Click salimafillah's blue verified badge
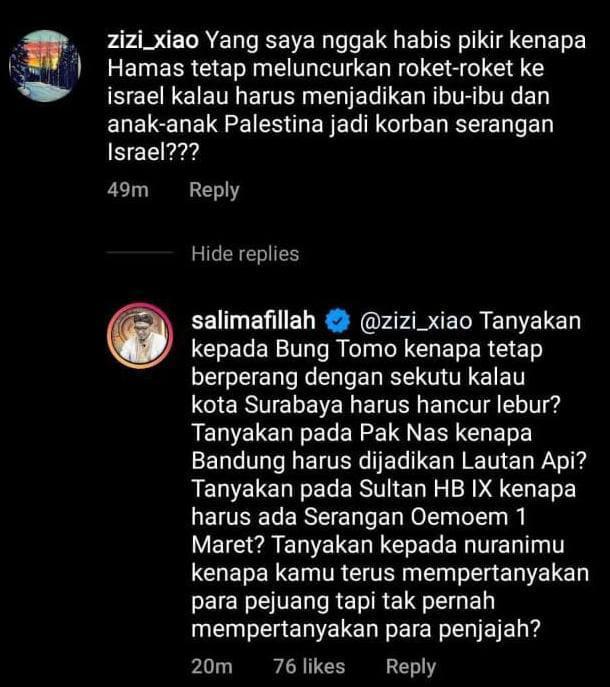This screenshot has height=687, width=610. click(337, 322)
